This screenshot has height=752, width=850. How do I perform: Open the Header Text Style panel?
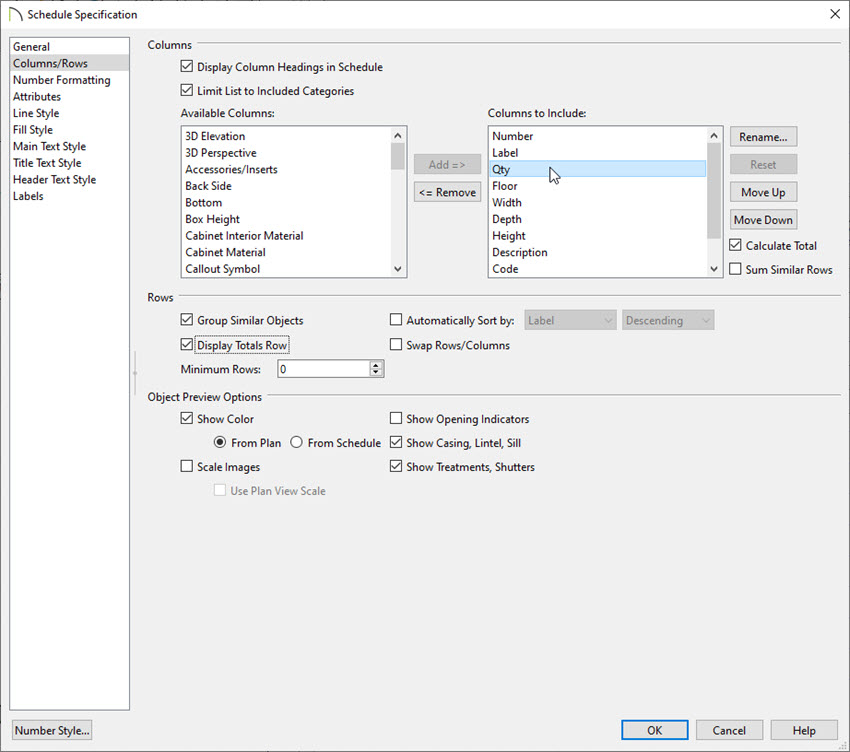pyautogui.click(x=54, y=179)
